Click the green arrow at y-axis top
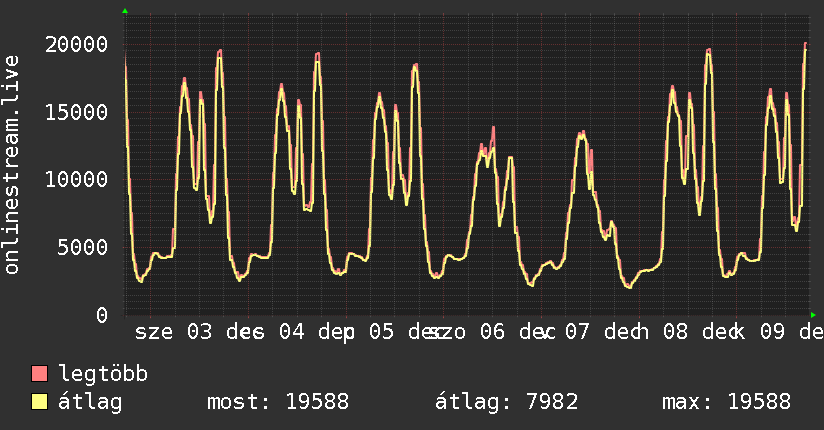Screen dimensions: 824x430 point(125,11)
